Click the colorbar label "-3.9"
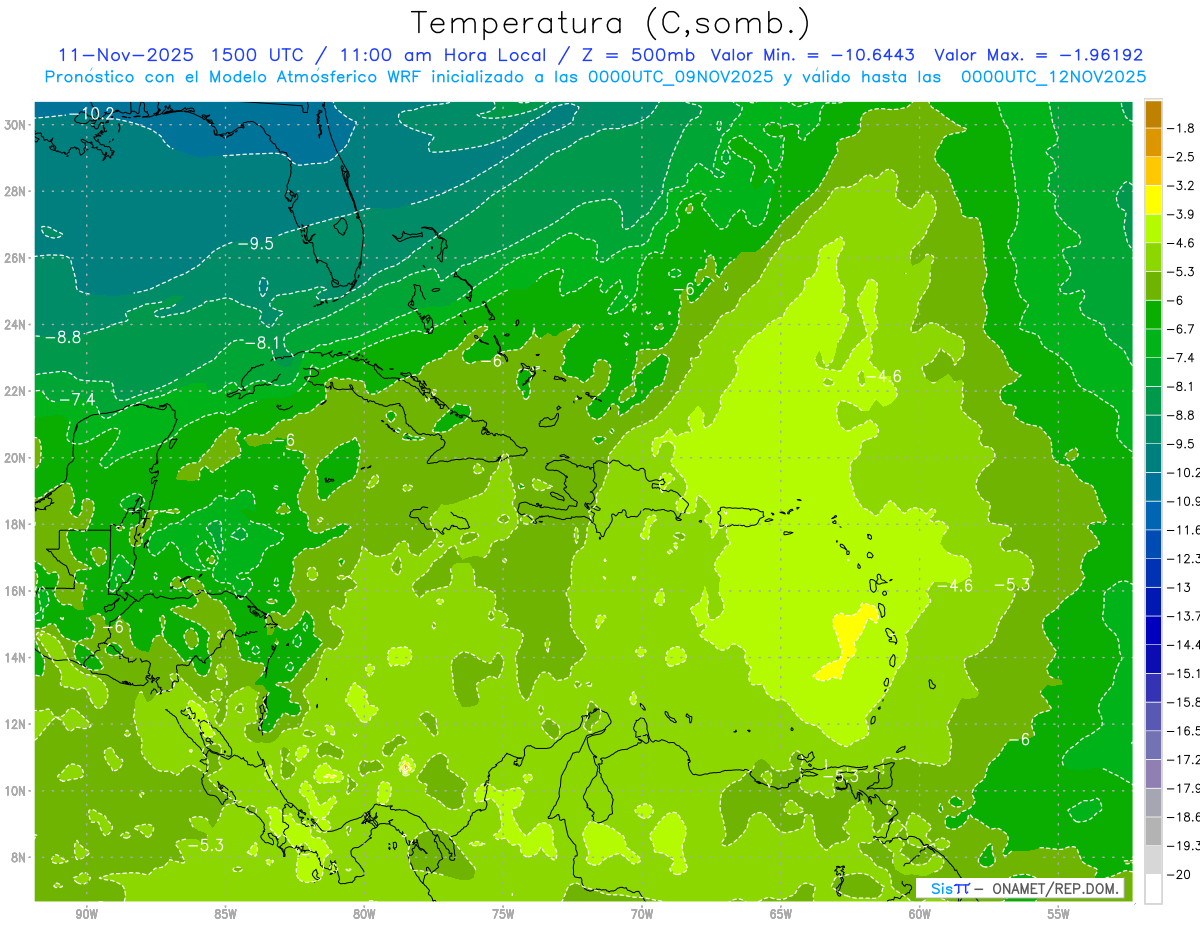 point(1183,214)
